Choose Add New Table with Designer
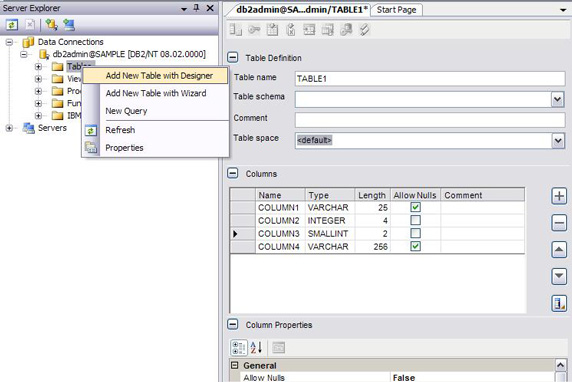This screenshot has height=382, width=572. pyautogui.click(x=155, y=76)
